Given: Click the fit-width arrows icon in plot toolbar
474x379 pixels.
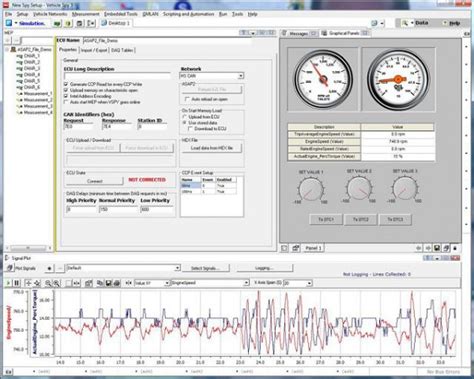Looking at the screenshot, I should coord(76,283).
